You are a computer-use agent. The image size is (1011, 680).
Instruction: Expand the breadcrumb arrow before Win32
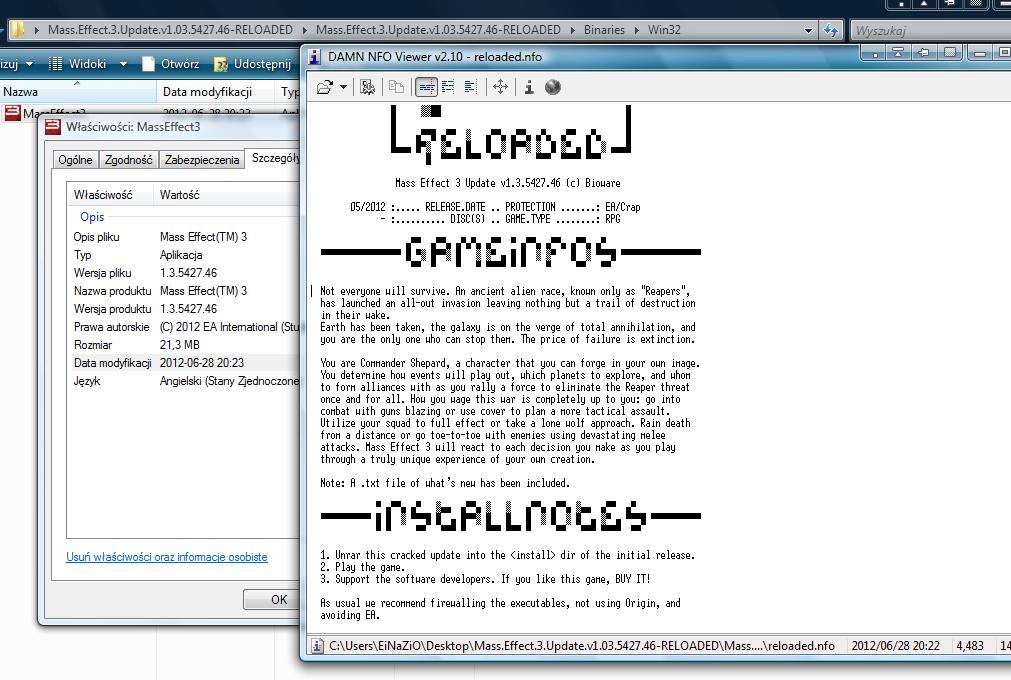point(636,30)
